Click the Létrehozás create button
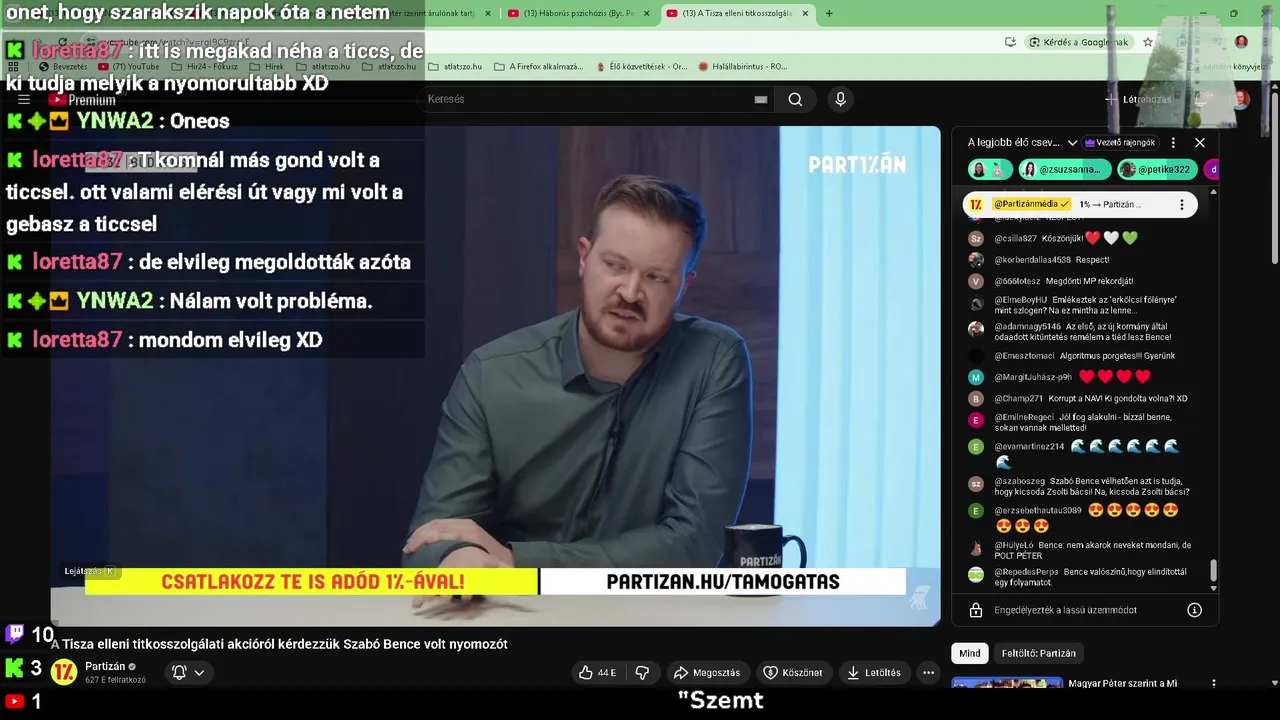1280x720 pixels. [x=1138, y=99]
